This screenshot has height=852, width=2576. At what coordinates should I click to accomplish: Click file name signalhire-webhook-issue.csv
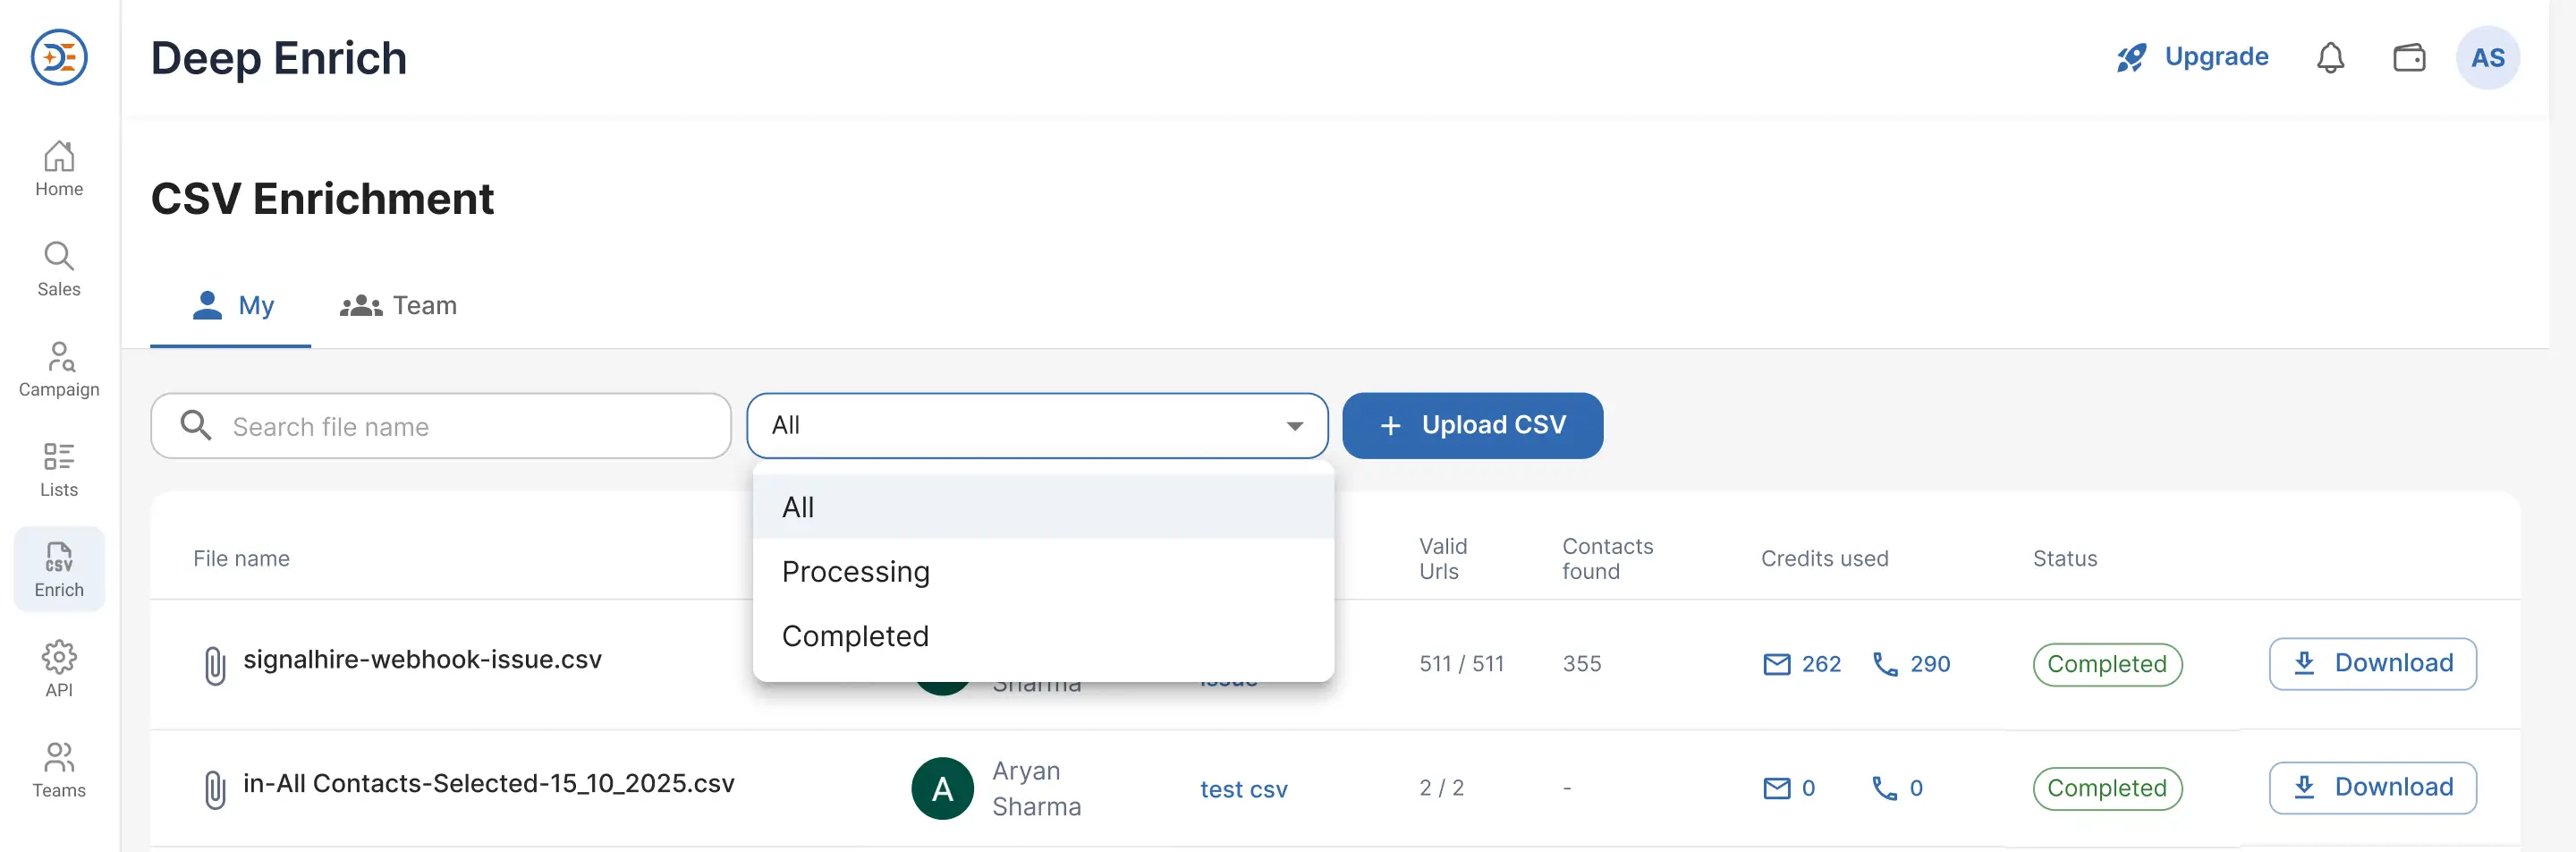(x=422, y=659)
